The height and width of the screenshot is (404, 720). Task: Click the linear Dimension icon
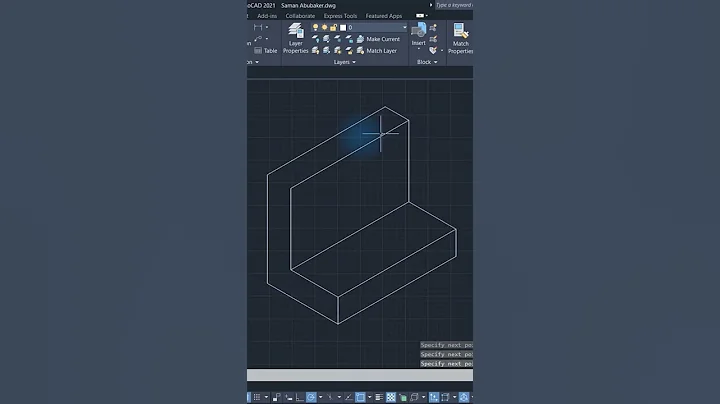coord(258,27)
